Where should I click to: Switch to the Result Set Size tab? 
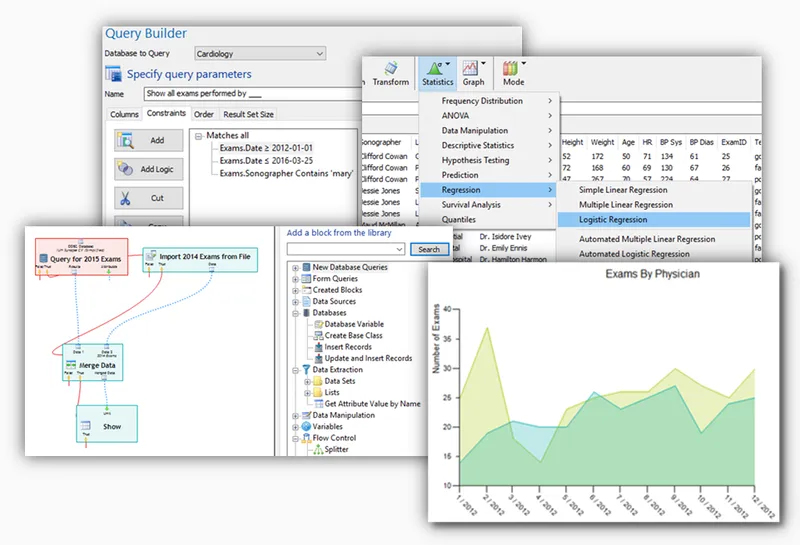pos(248,114)
